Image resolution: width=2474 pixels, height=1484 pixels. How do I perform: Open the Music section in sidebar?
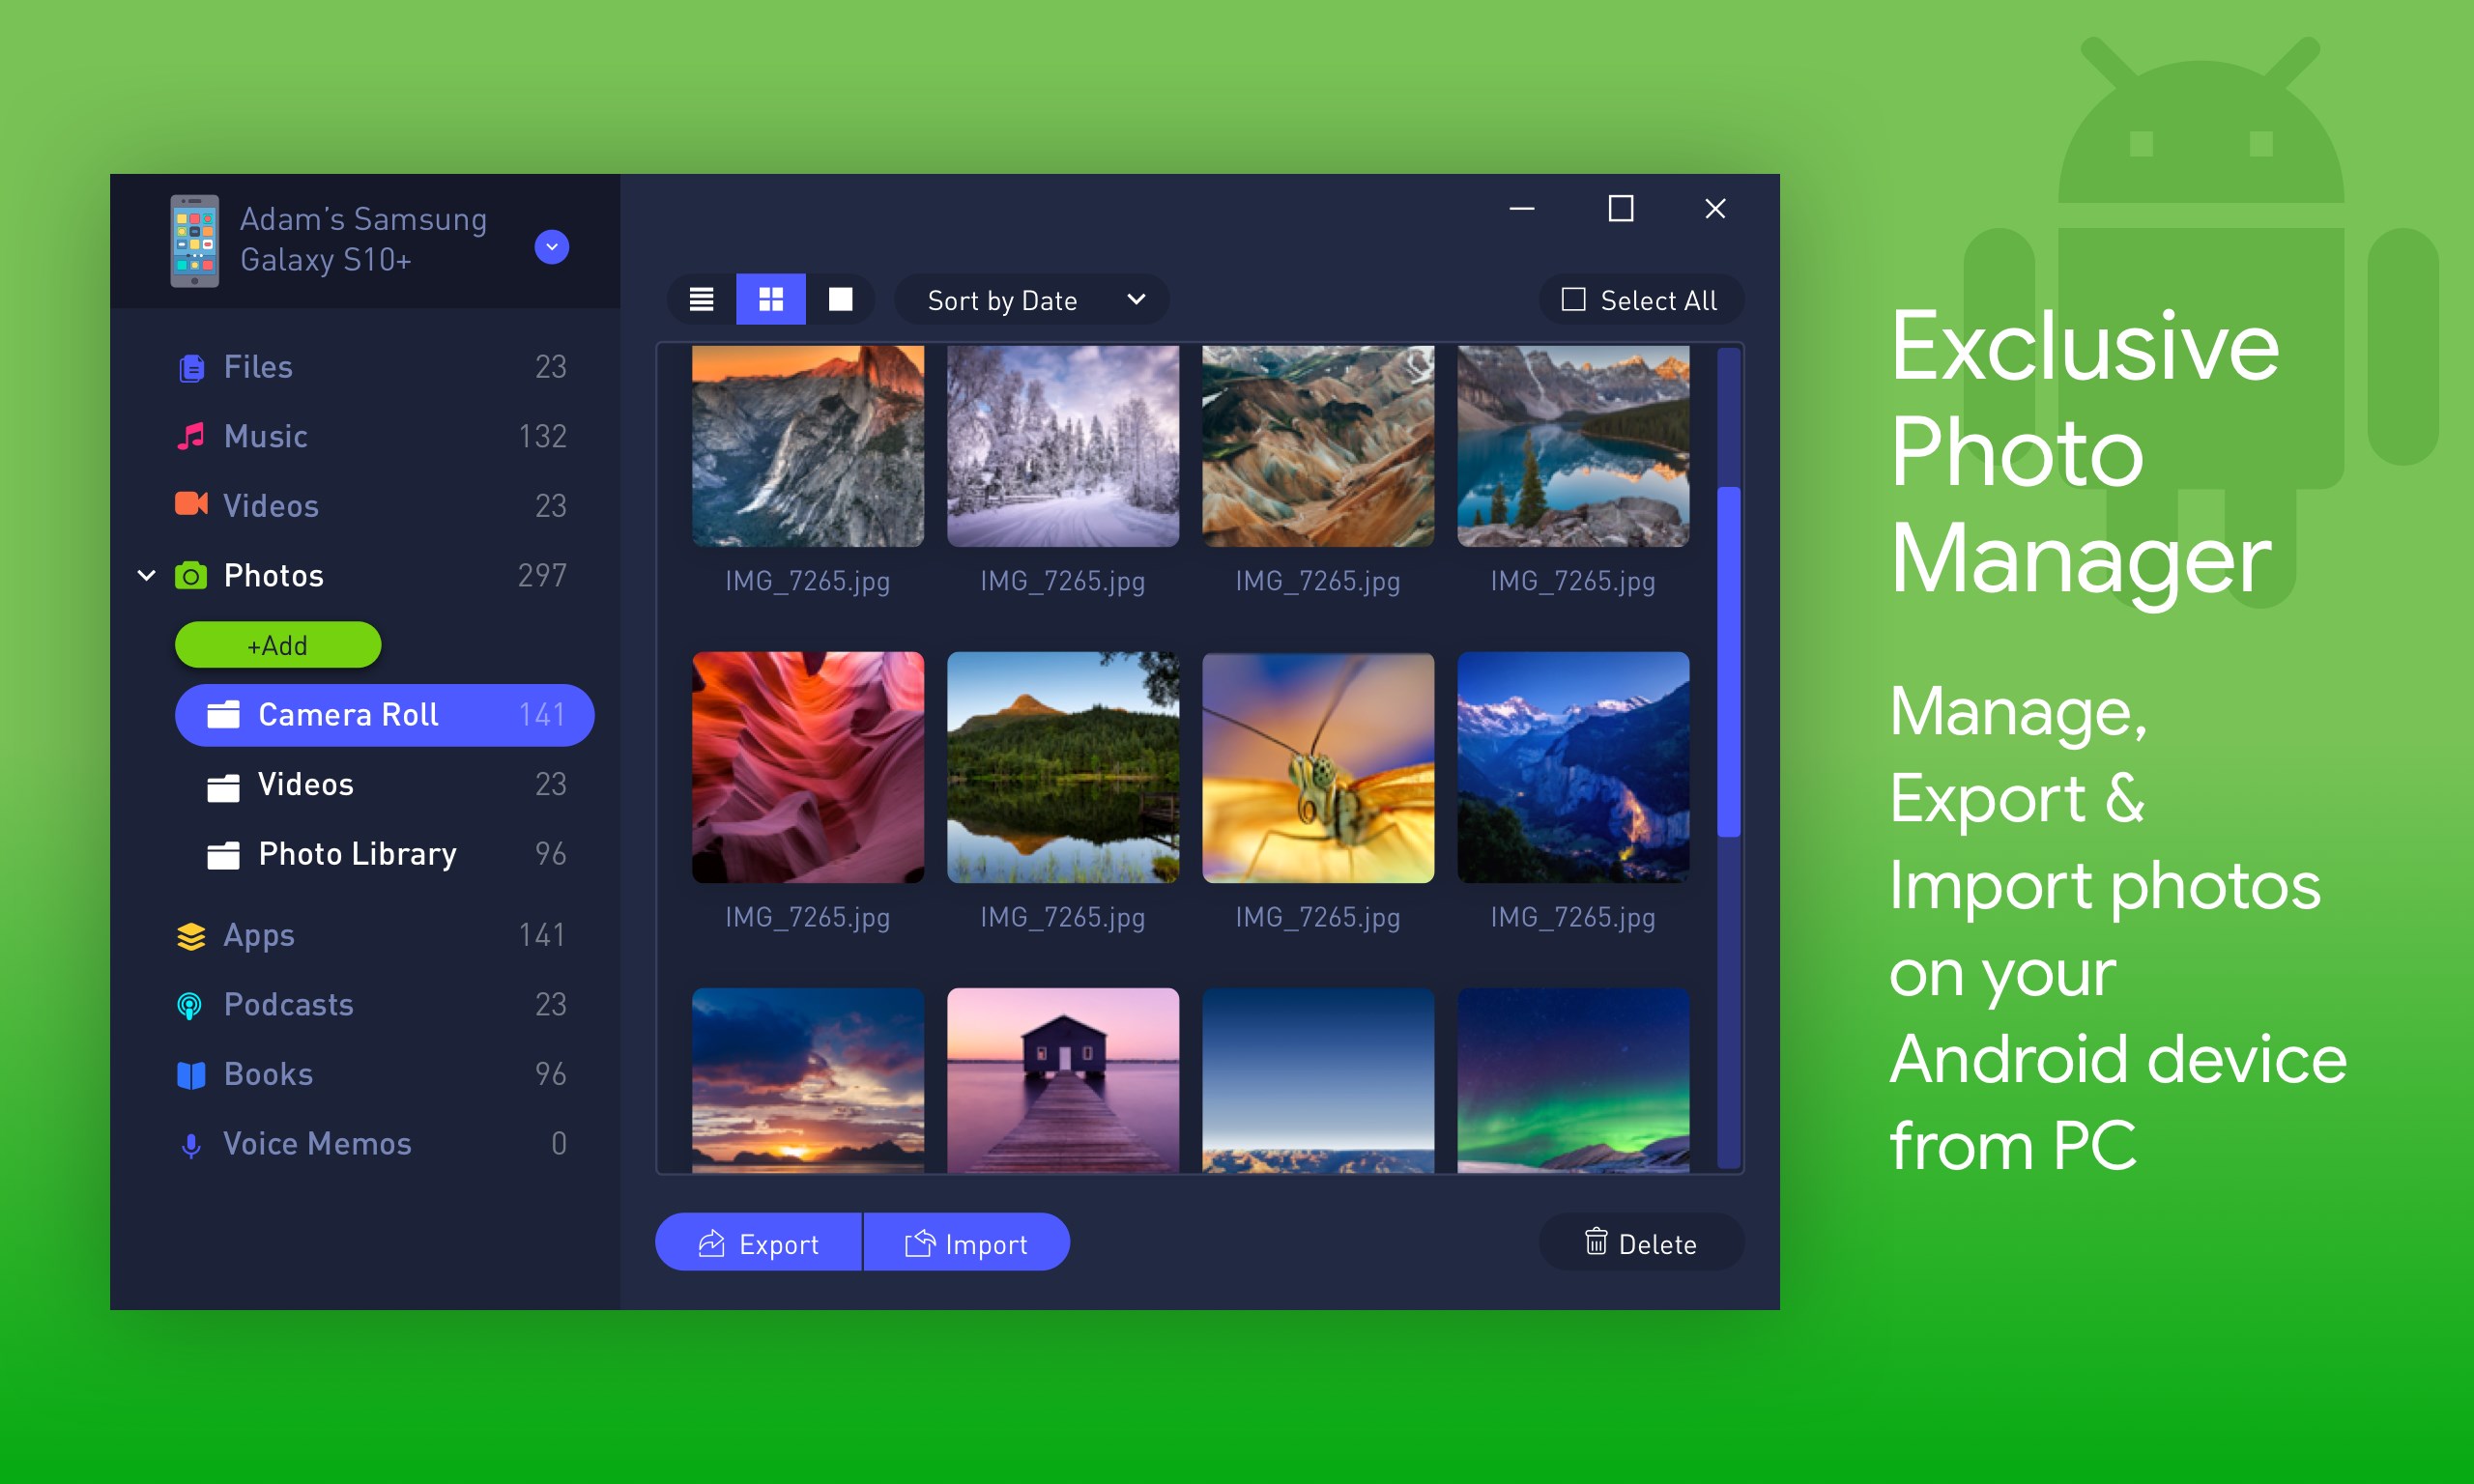(265, 436)
